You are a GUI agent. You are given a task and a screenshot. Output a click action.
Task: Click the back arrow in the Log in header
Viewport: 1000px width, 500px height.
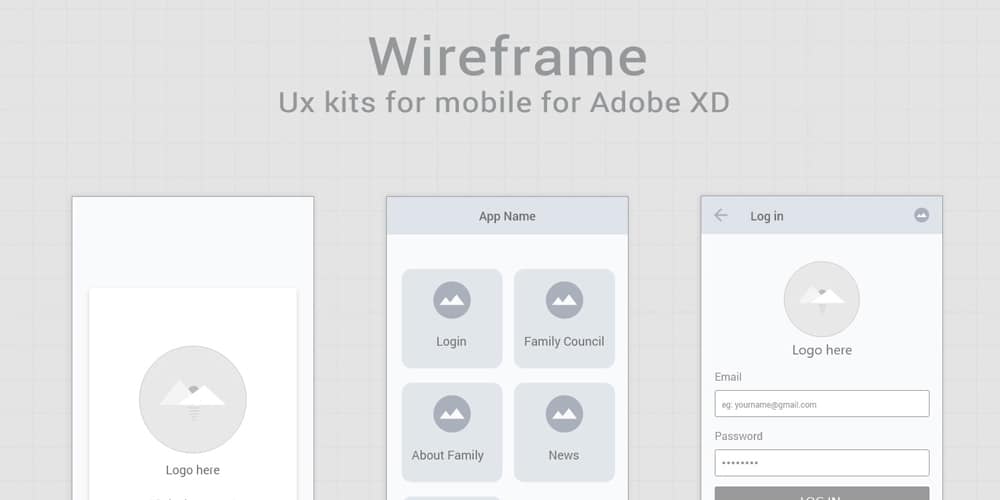721,216
